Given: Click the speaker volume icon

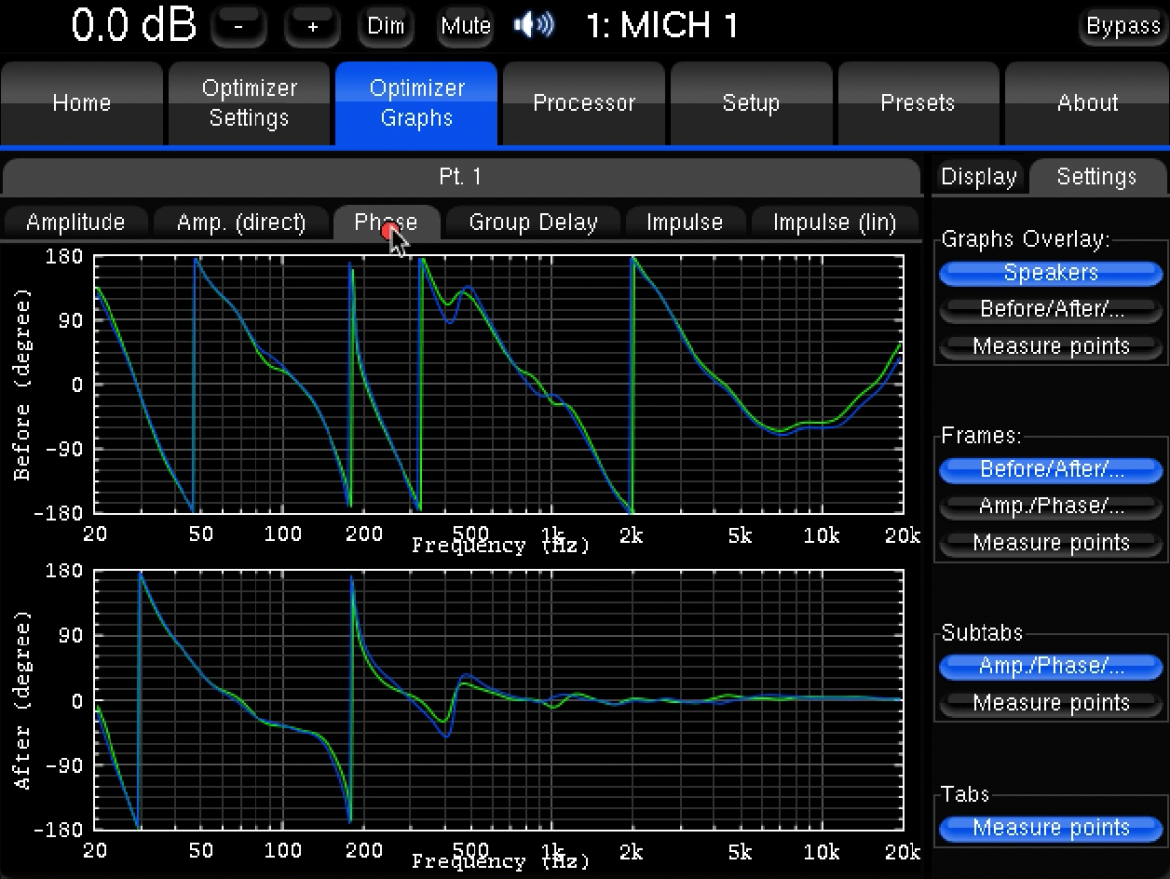Looking at the screenshot, I should [x=534, y=25].
